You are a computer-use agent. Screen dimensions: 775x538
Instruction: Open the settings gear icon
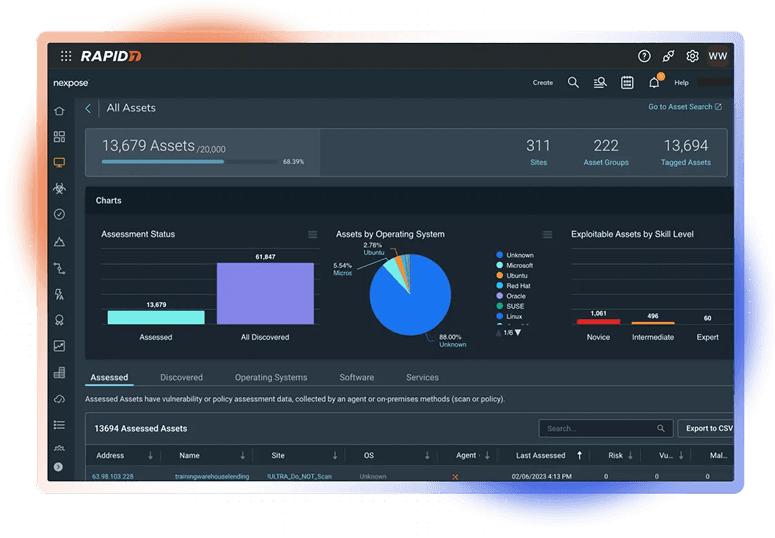tap(692, 56)
